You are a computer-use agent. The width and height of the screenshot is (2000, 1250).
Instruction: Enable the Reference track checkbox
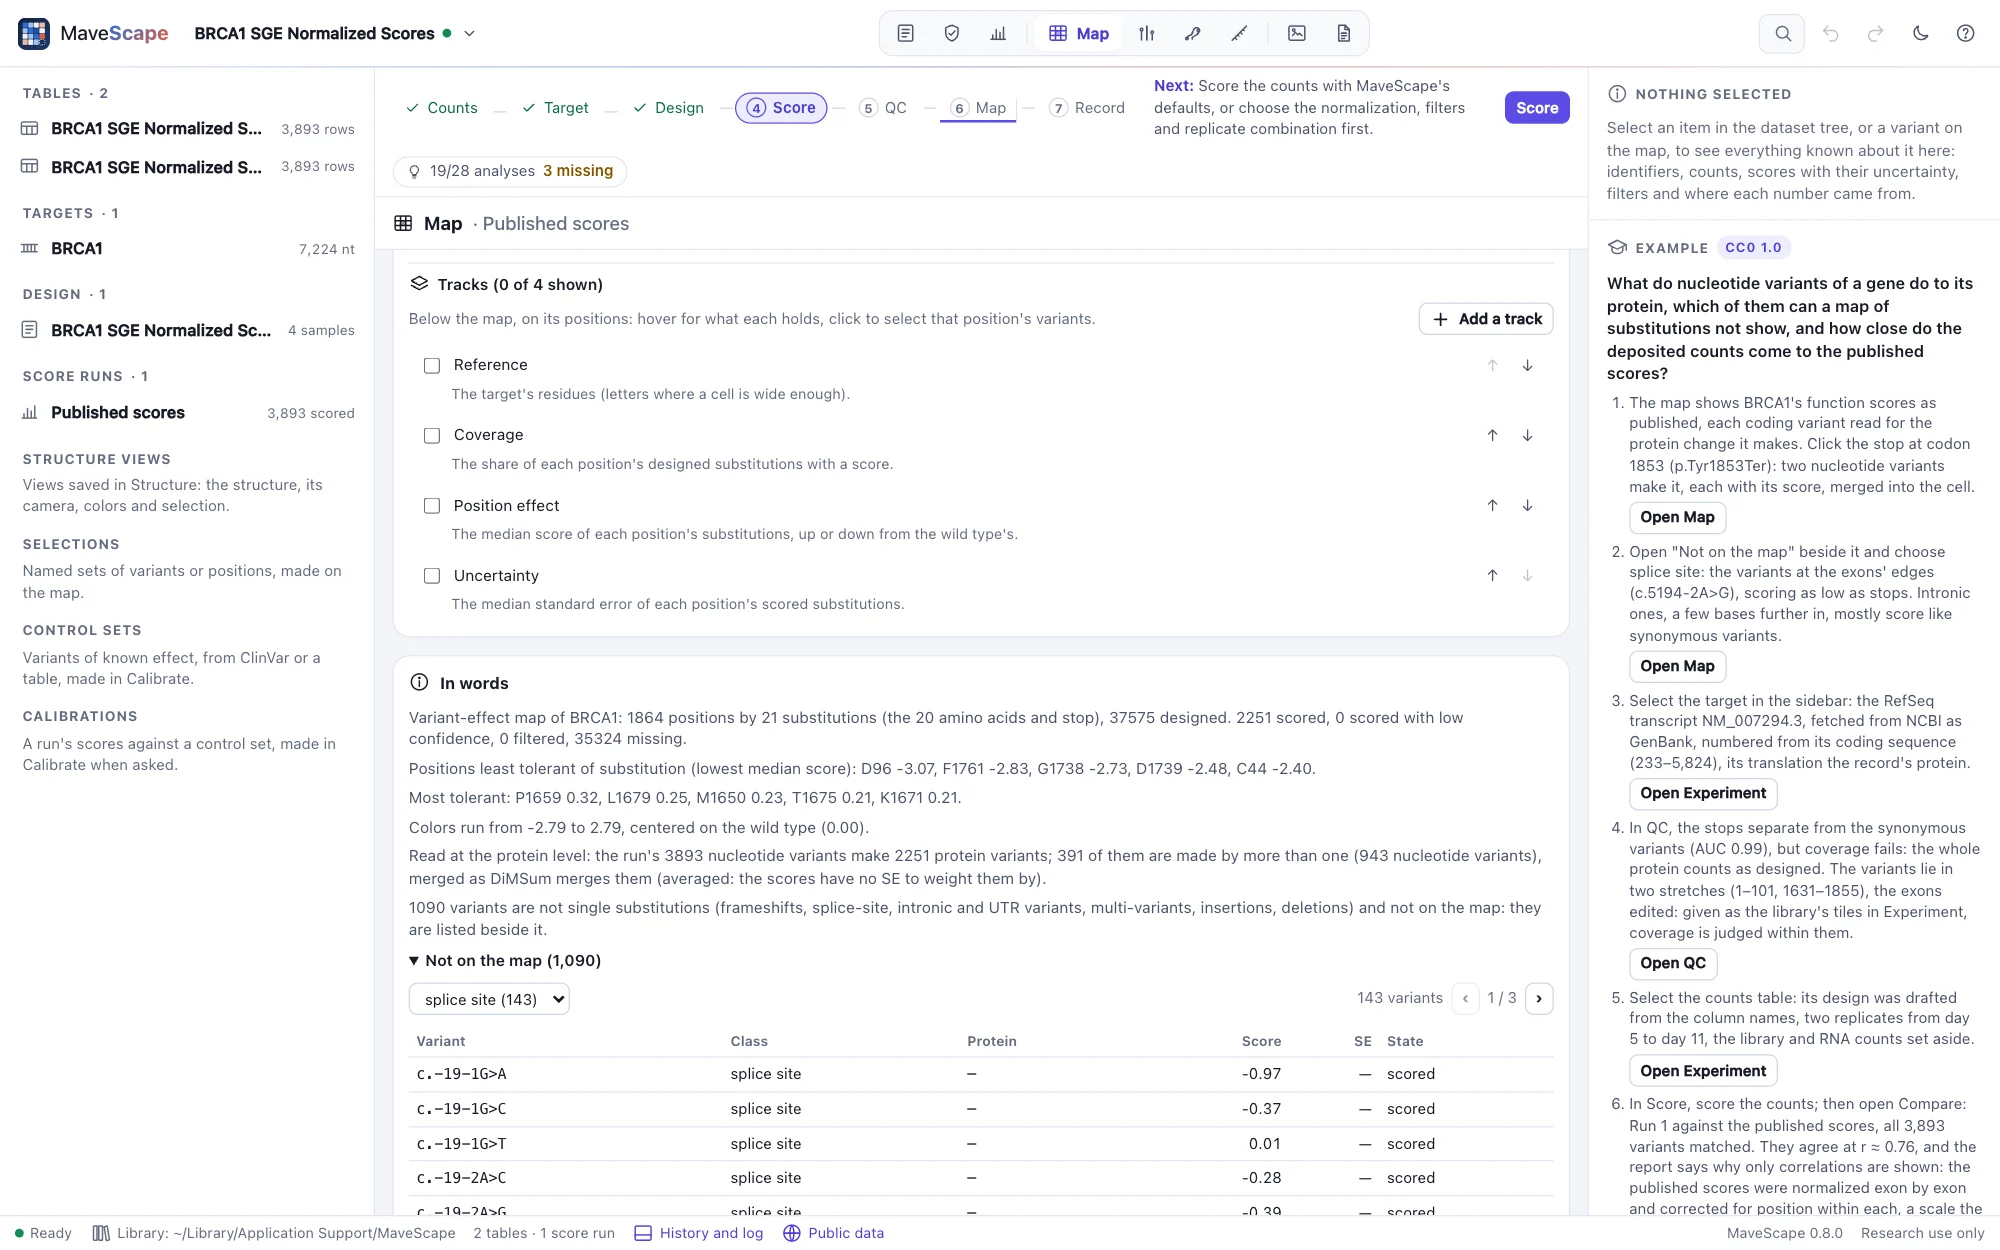(x=432, y=366)
